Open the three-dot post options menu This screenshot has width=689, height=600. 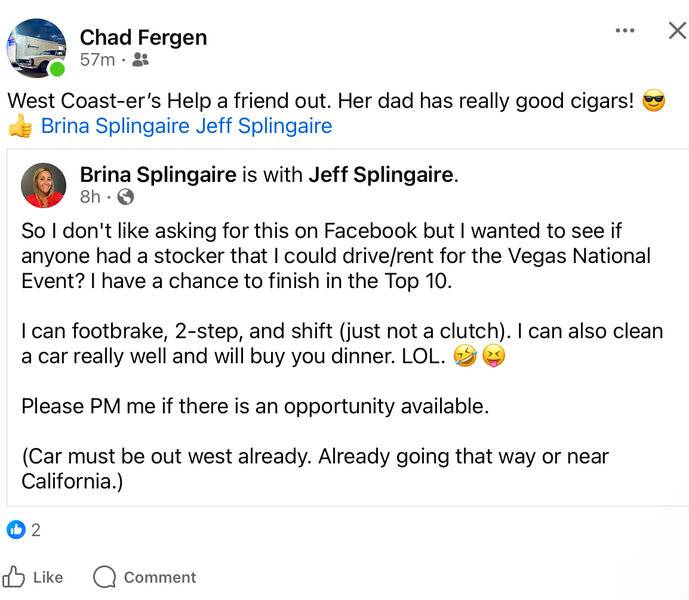625,31
